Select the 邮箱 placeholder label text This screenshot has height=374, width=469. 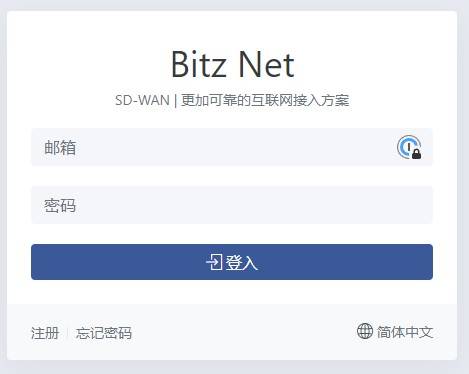[60, 147]
